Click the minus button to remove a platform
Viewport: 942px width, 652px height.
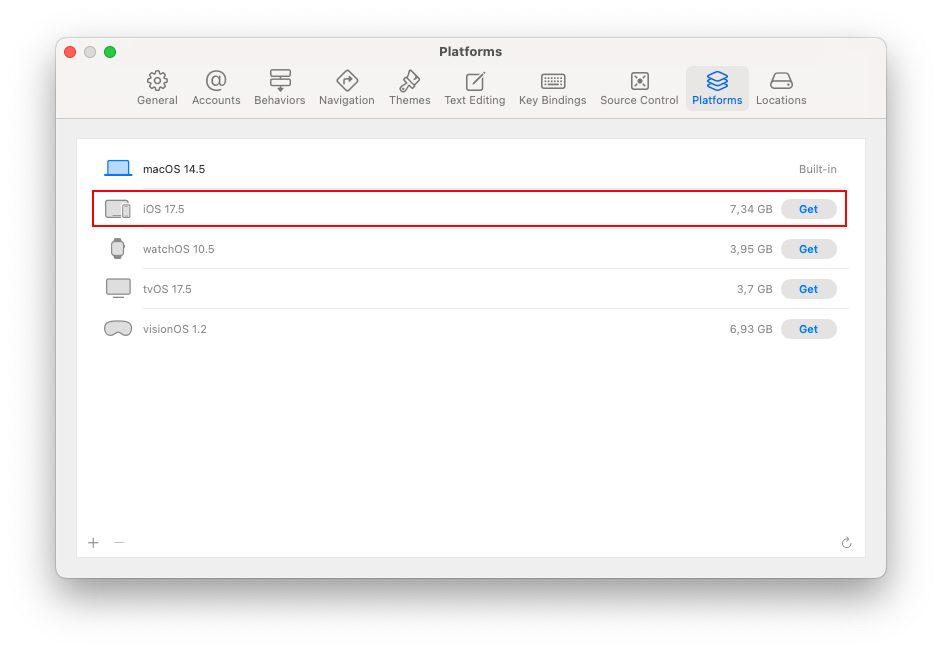tap(119, 542)
